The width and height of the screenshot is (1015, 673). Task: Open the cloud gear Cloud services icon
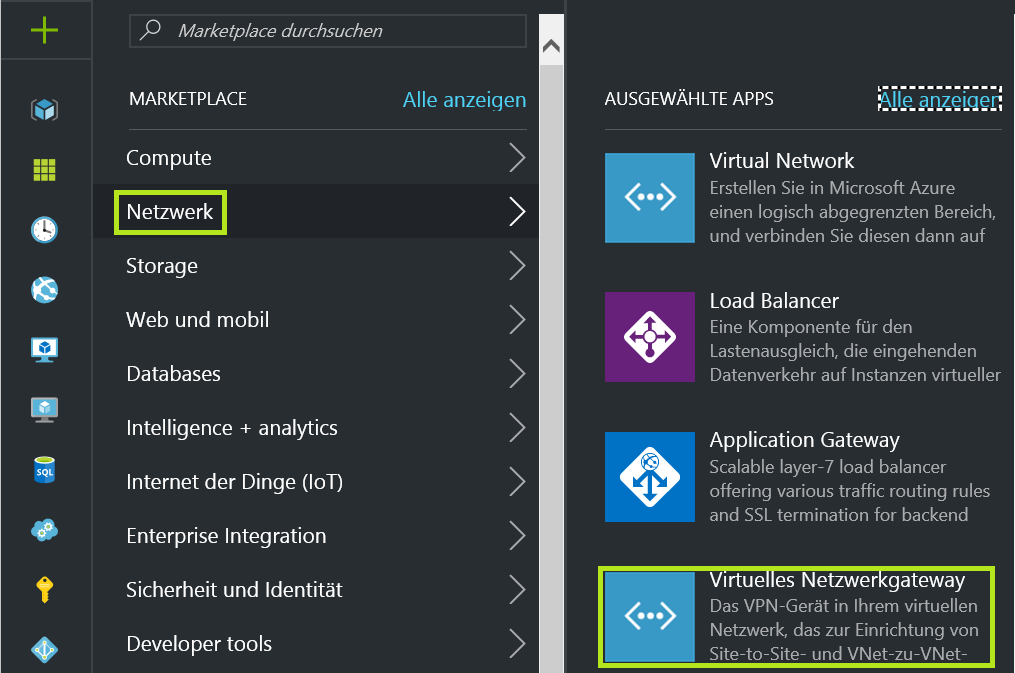44,530
